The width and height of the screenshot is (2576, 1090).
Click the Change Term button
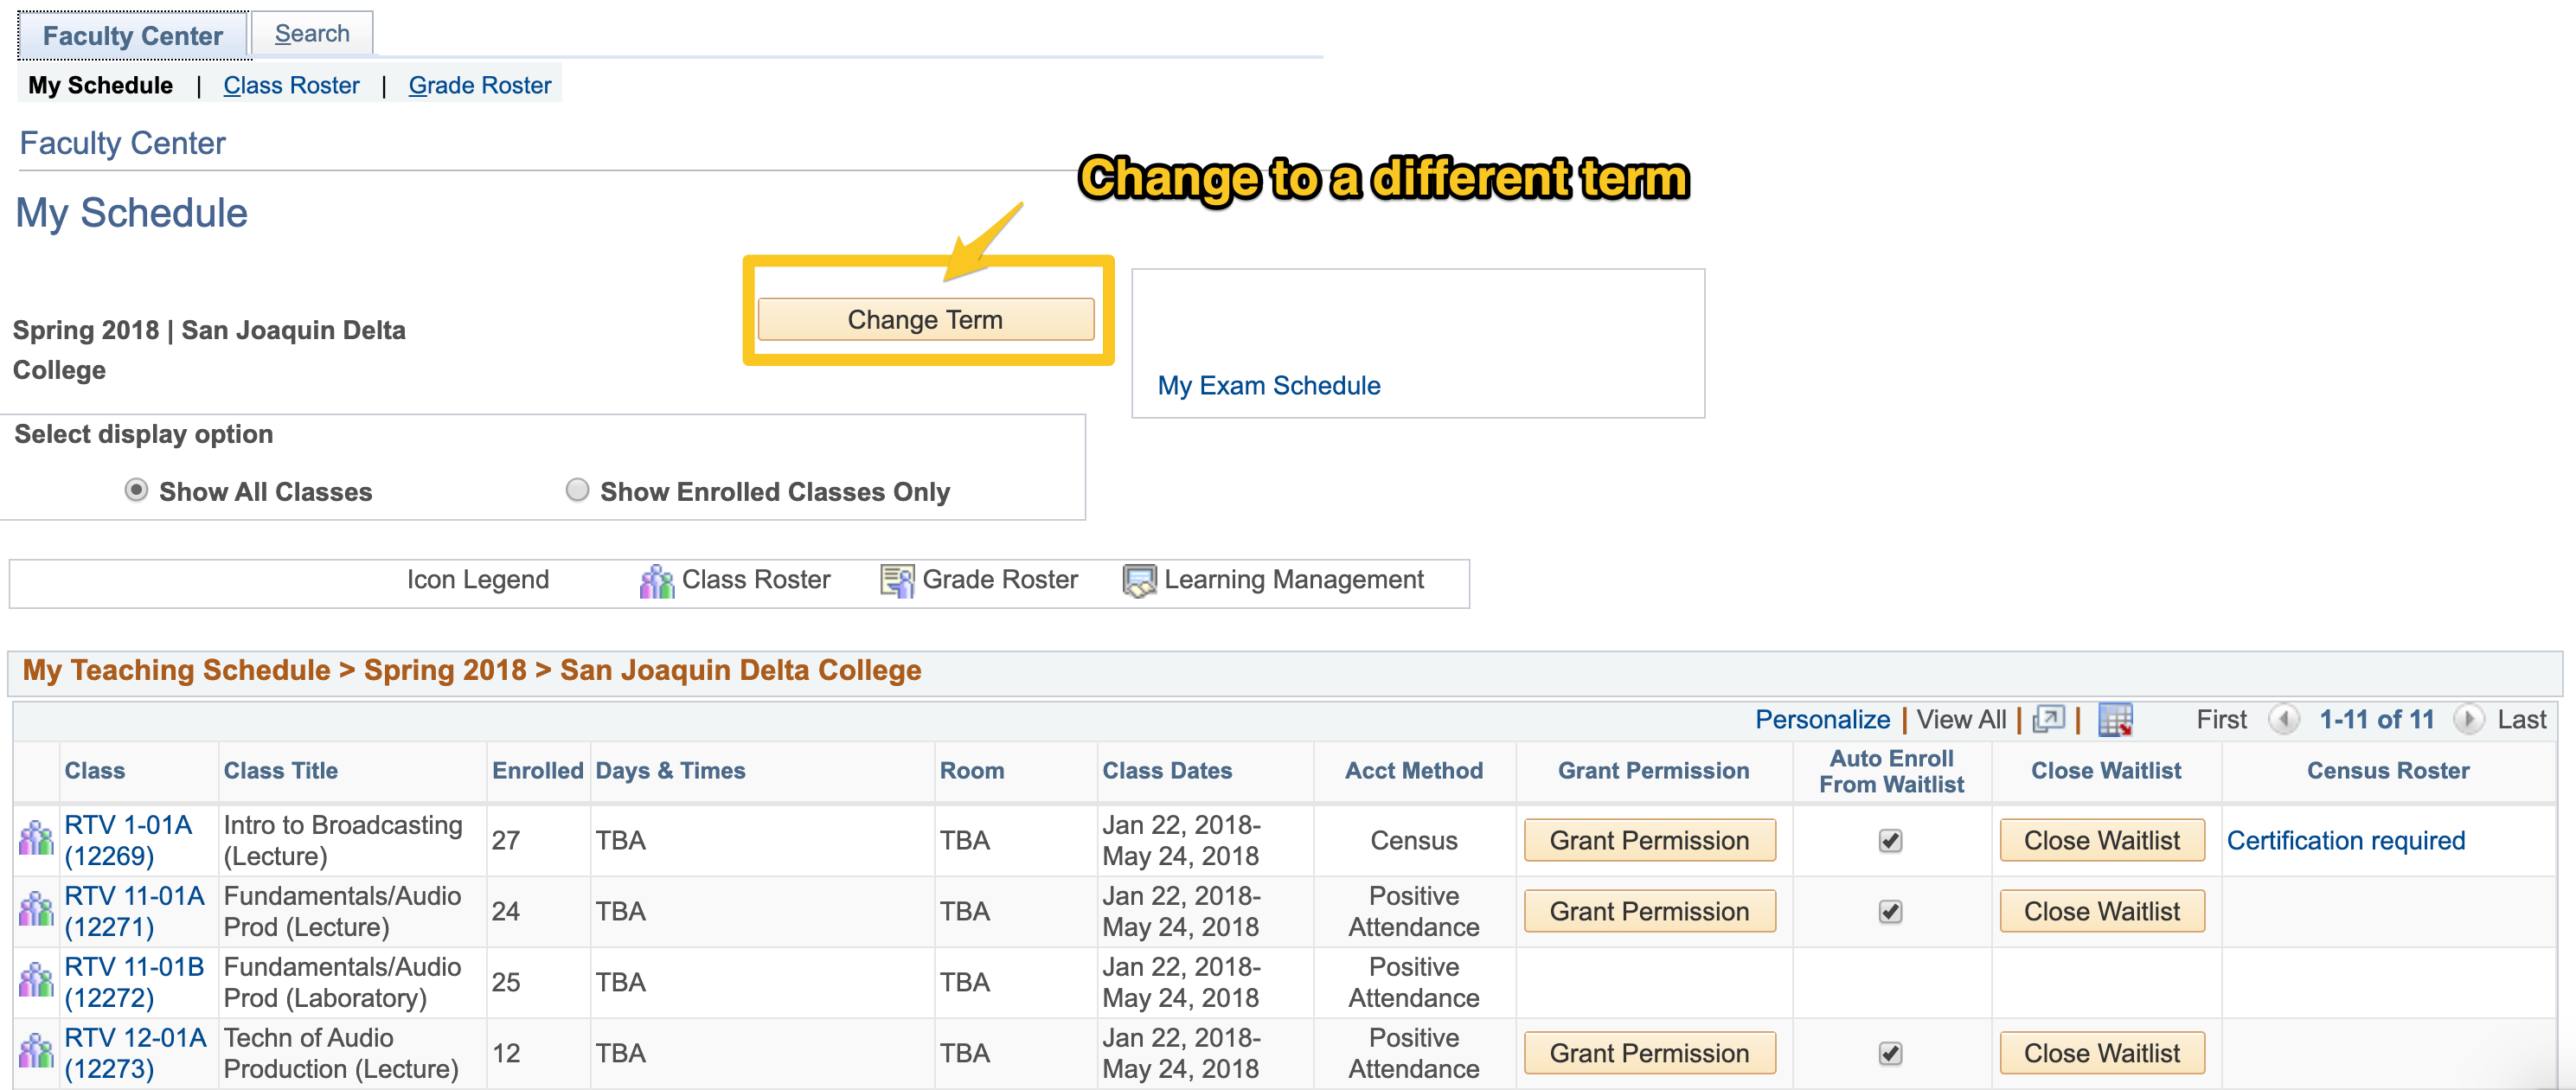click(x=925, y=319)
